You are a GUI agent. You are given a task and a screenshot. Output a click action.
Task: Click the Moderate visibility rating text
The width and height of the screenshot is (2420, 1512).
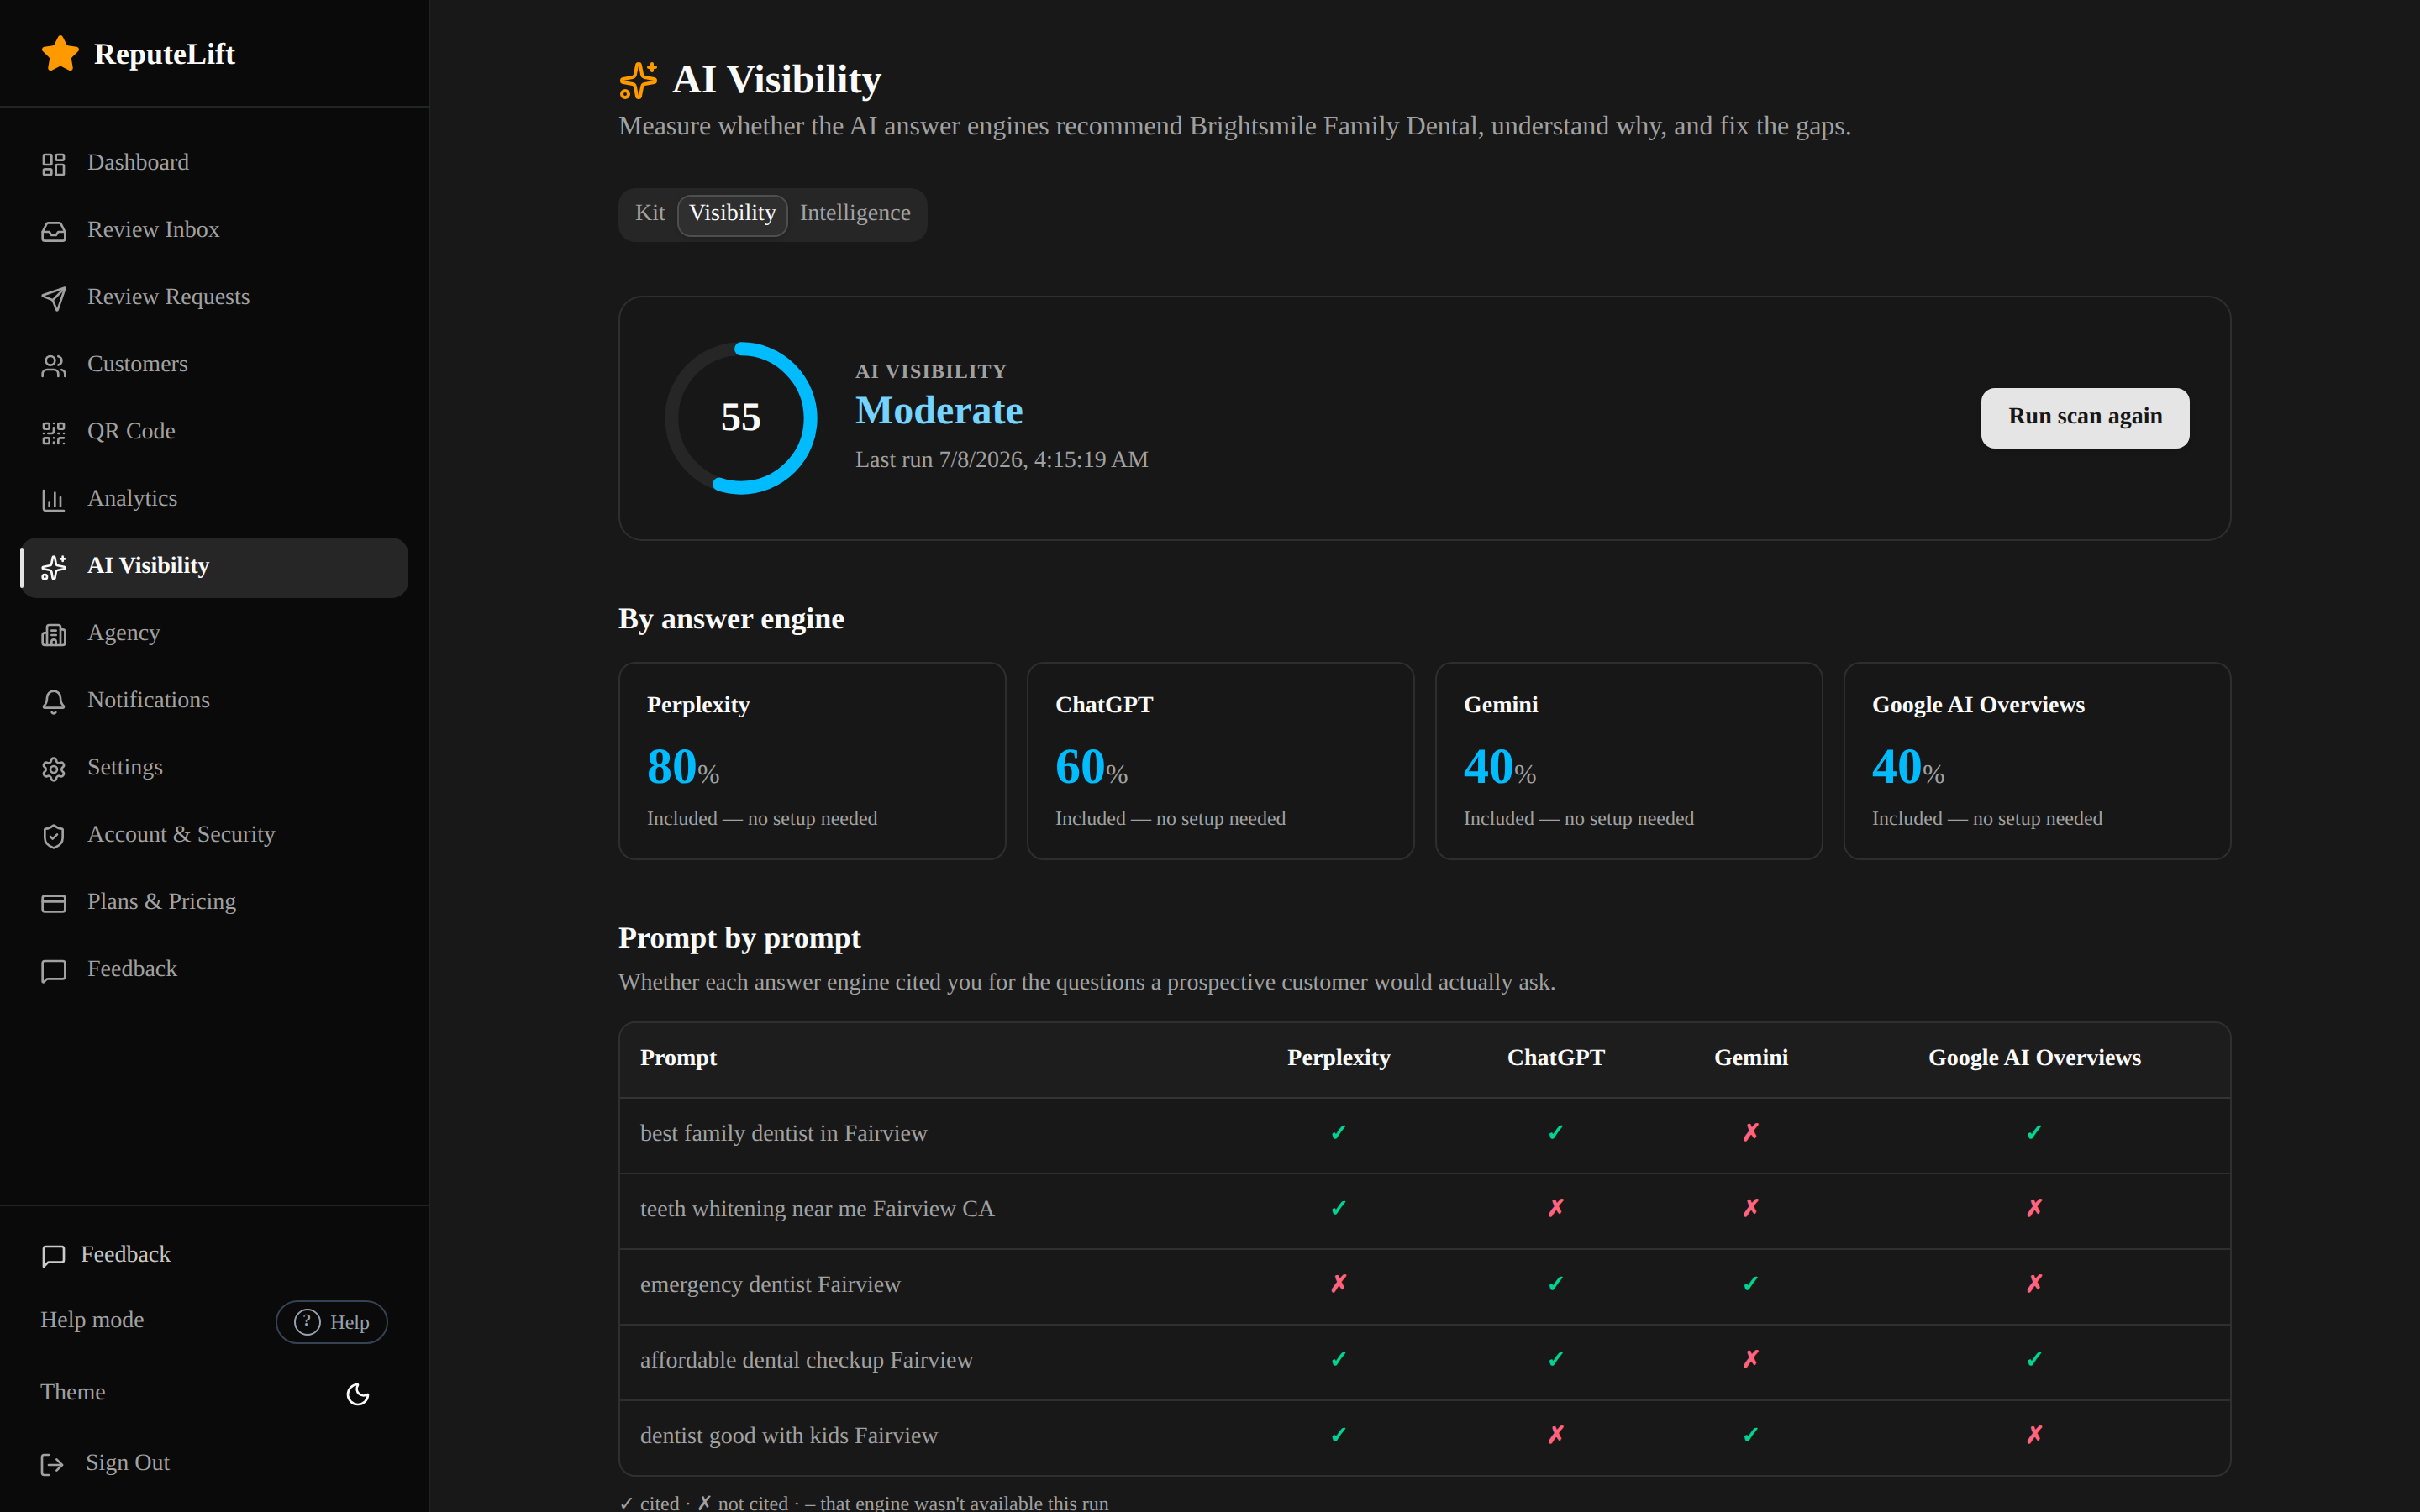click(x=938, y=411)
